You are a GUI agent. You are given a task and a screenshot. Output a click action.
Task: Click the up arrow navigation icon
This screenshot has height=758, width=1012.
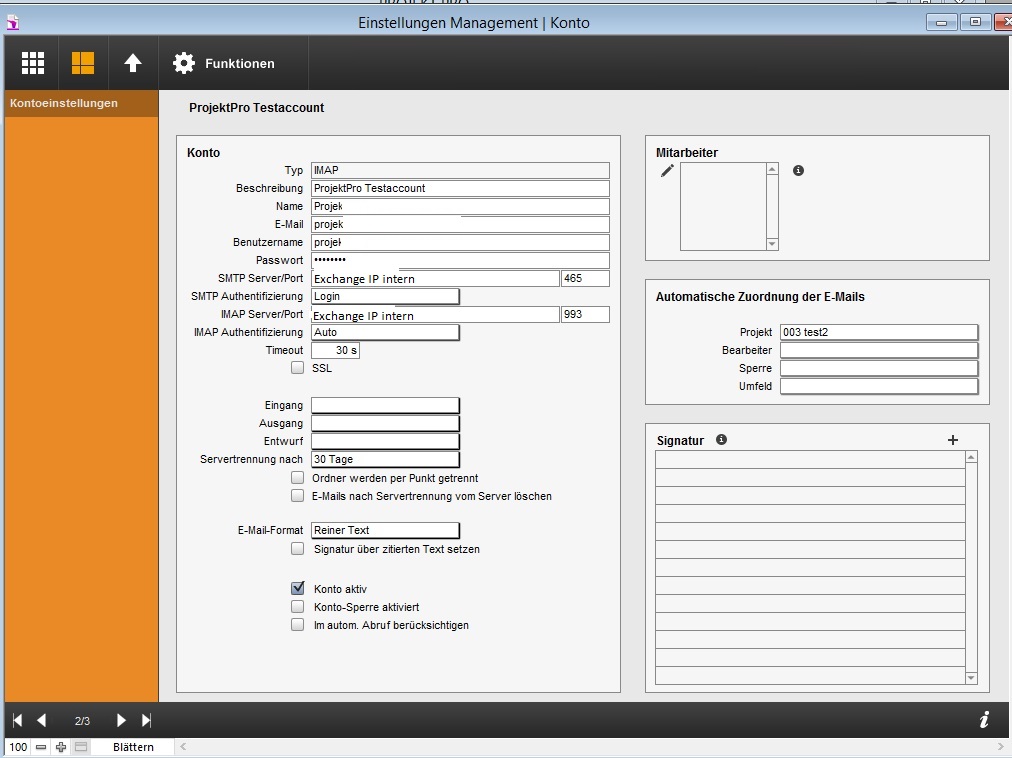tap(133, 63)
